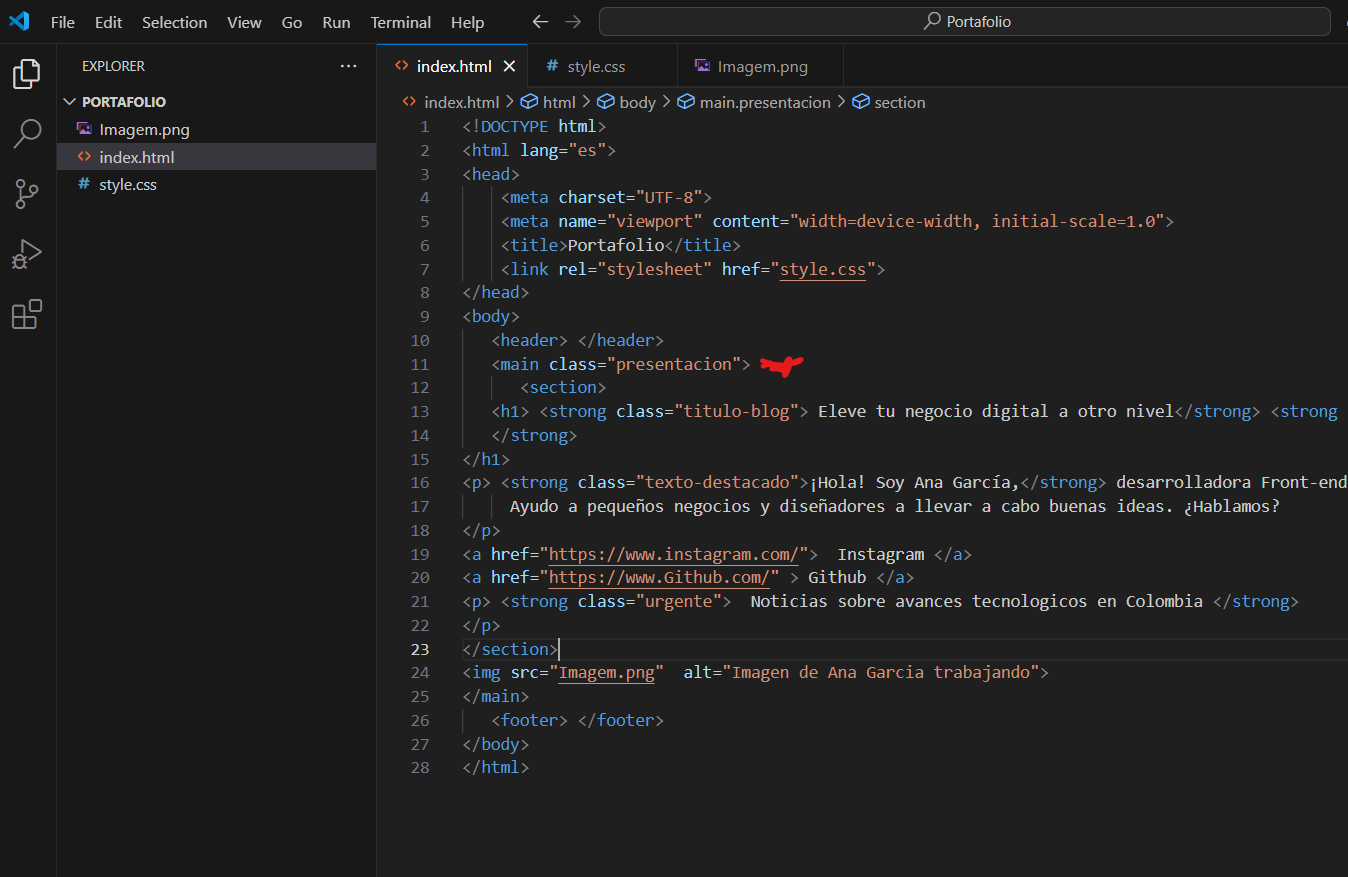Viewport: 1348px width, 877px height.
Task: Open the Selection menu
Action: (x=174, y=22)
